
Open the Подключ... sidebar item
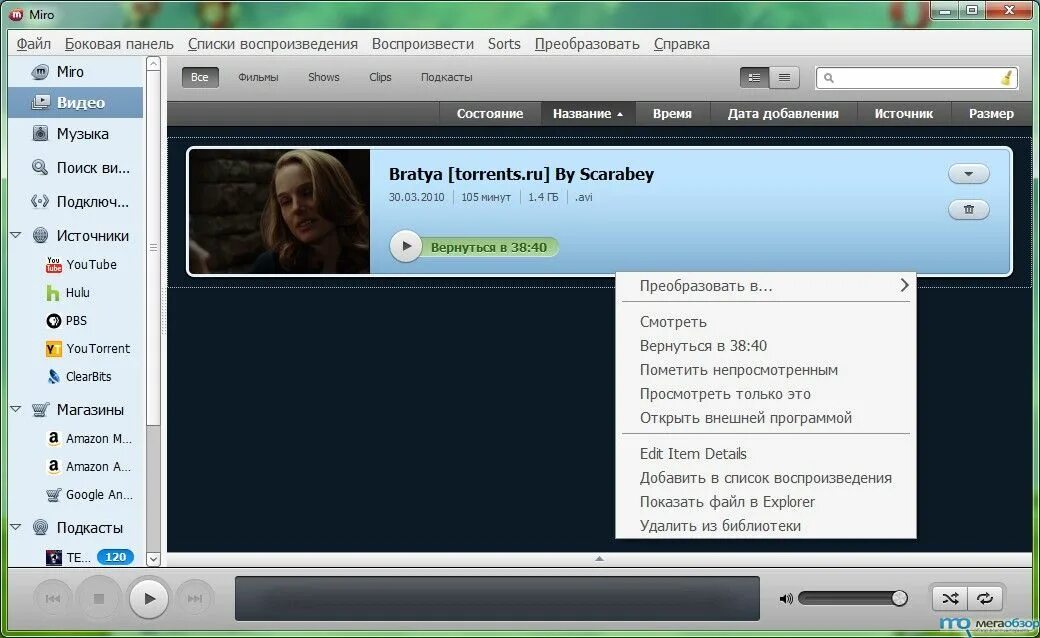(80, 202)
